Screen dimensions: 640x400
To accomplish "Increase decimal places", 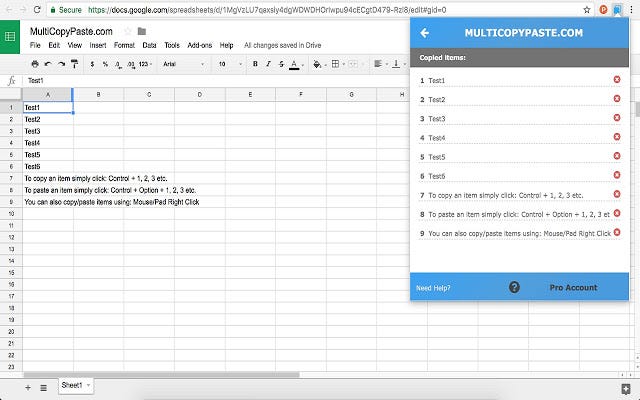I will point(131,64).
